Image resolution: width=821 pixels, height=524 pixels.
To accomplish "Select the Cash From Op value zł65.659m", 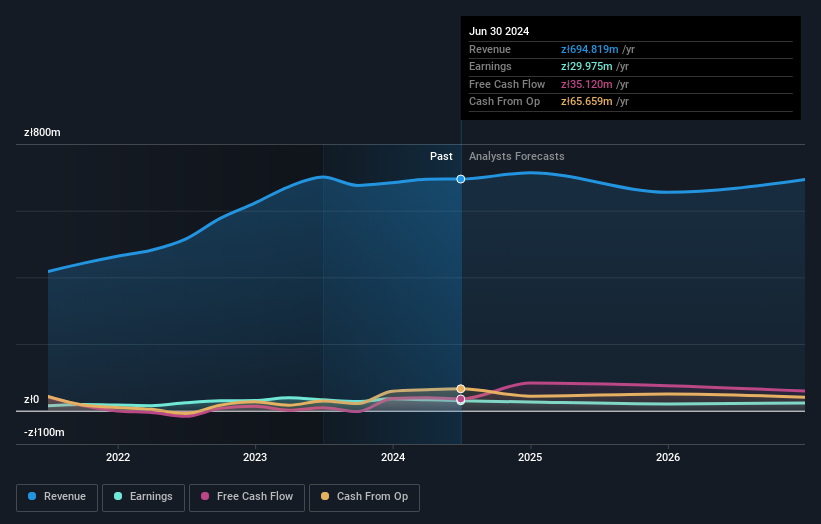I will click(586, 102).
